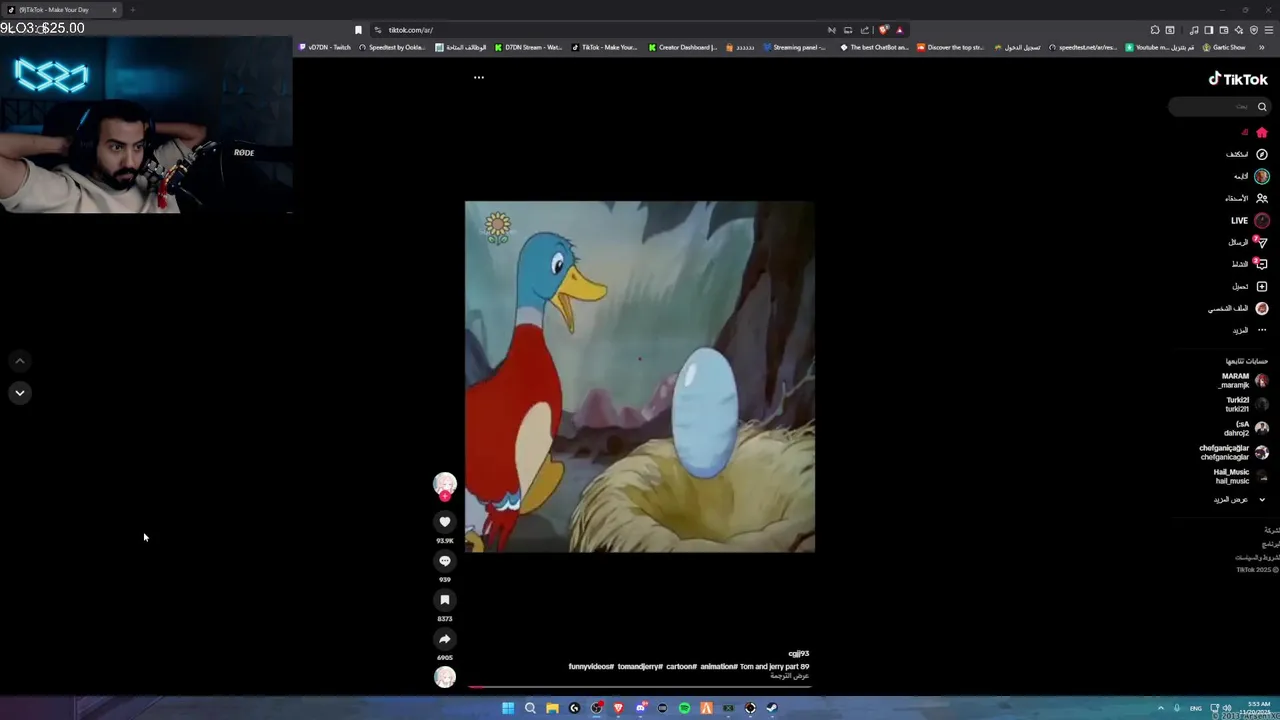
Task: Open a new browser tab with plus
Action: tap(132, 10)
